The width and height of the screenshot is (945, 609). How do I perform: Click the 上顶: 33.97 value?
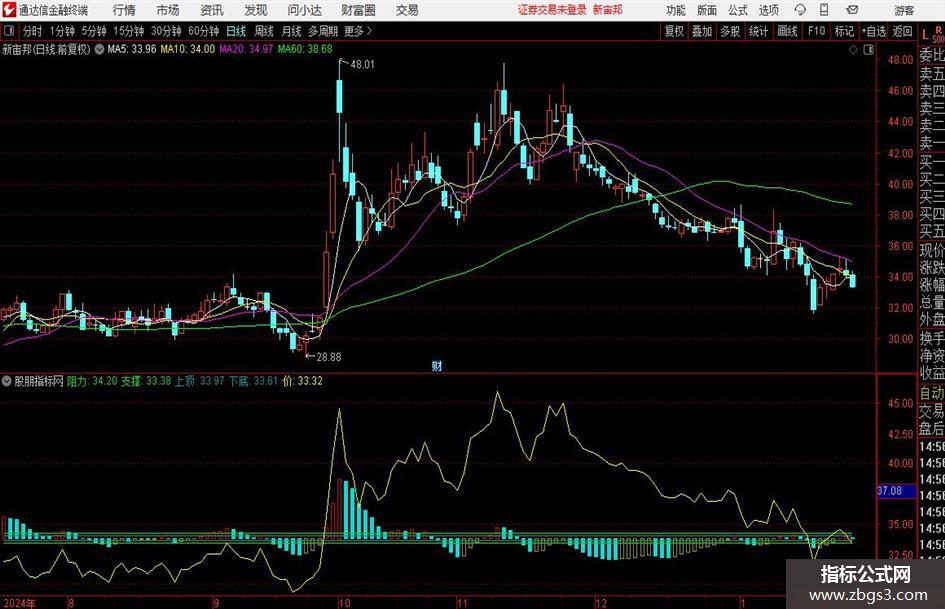[x=199, y=381]
